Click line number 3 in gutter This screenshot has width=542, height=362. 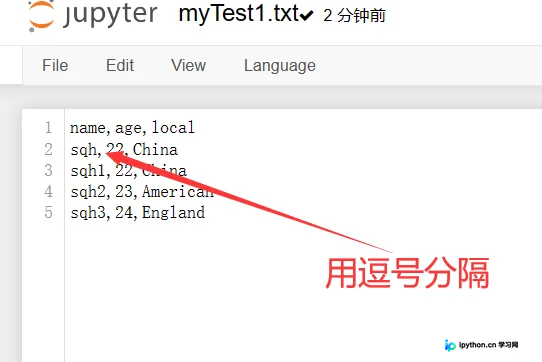click(x=48, y=170)
